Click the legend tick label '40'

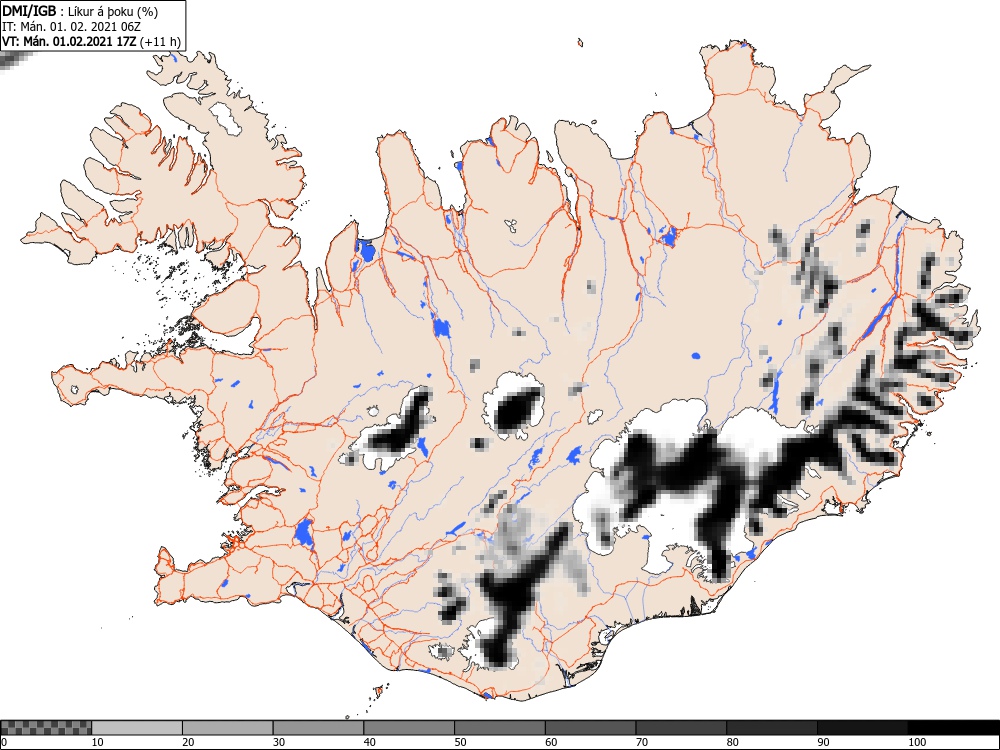369,742
